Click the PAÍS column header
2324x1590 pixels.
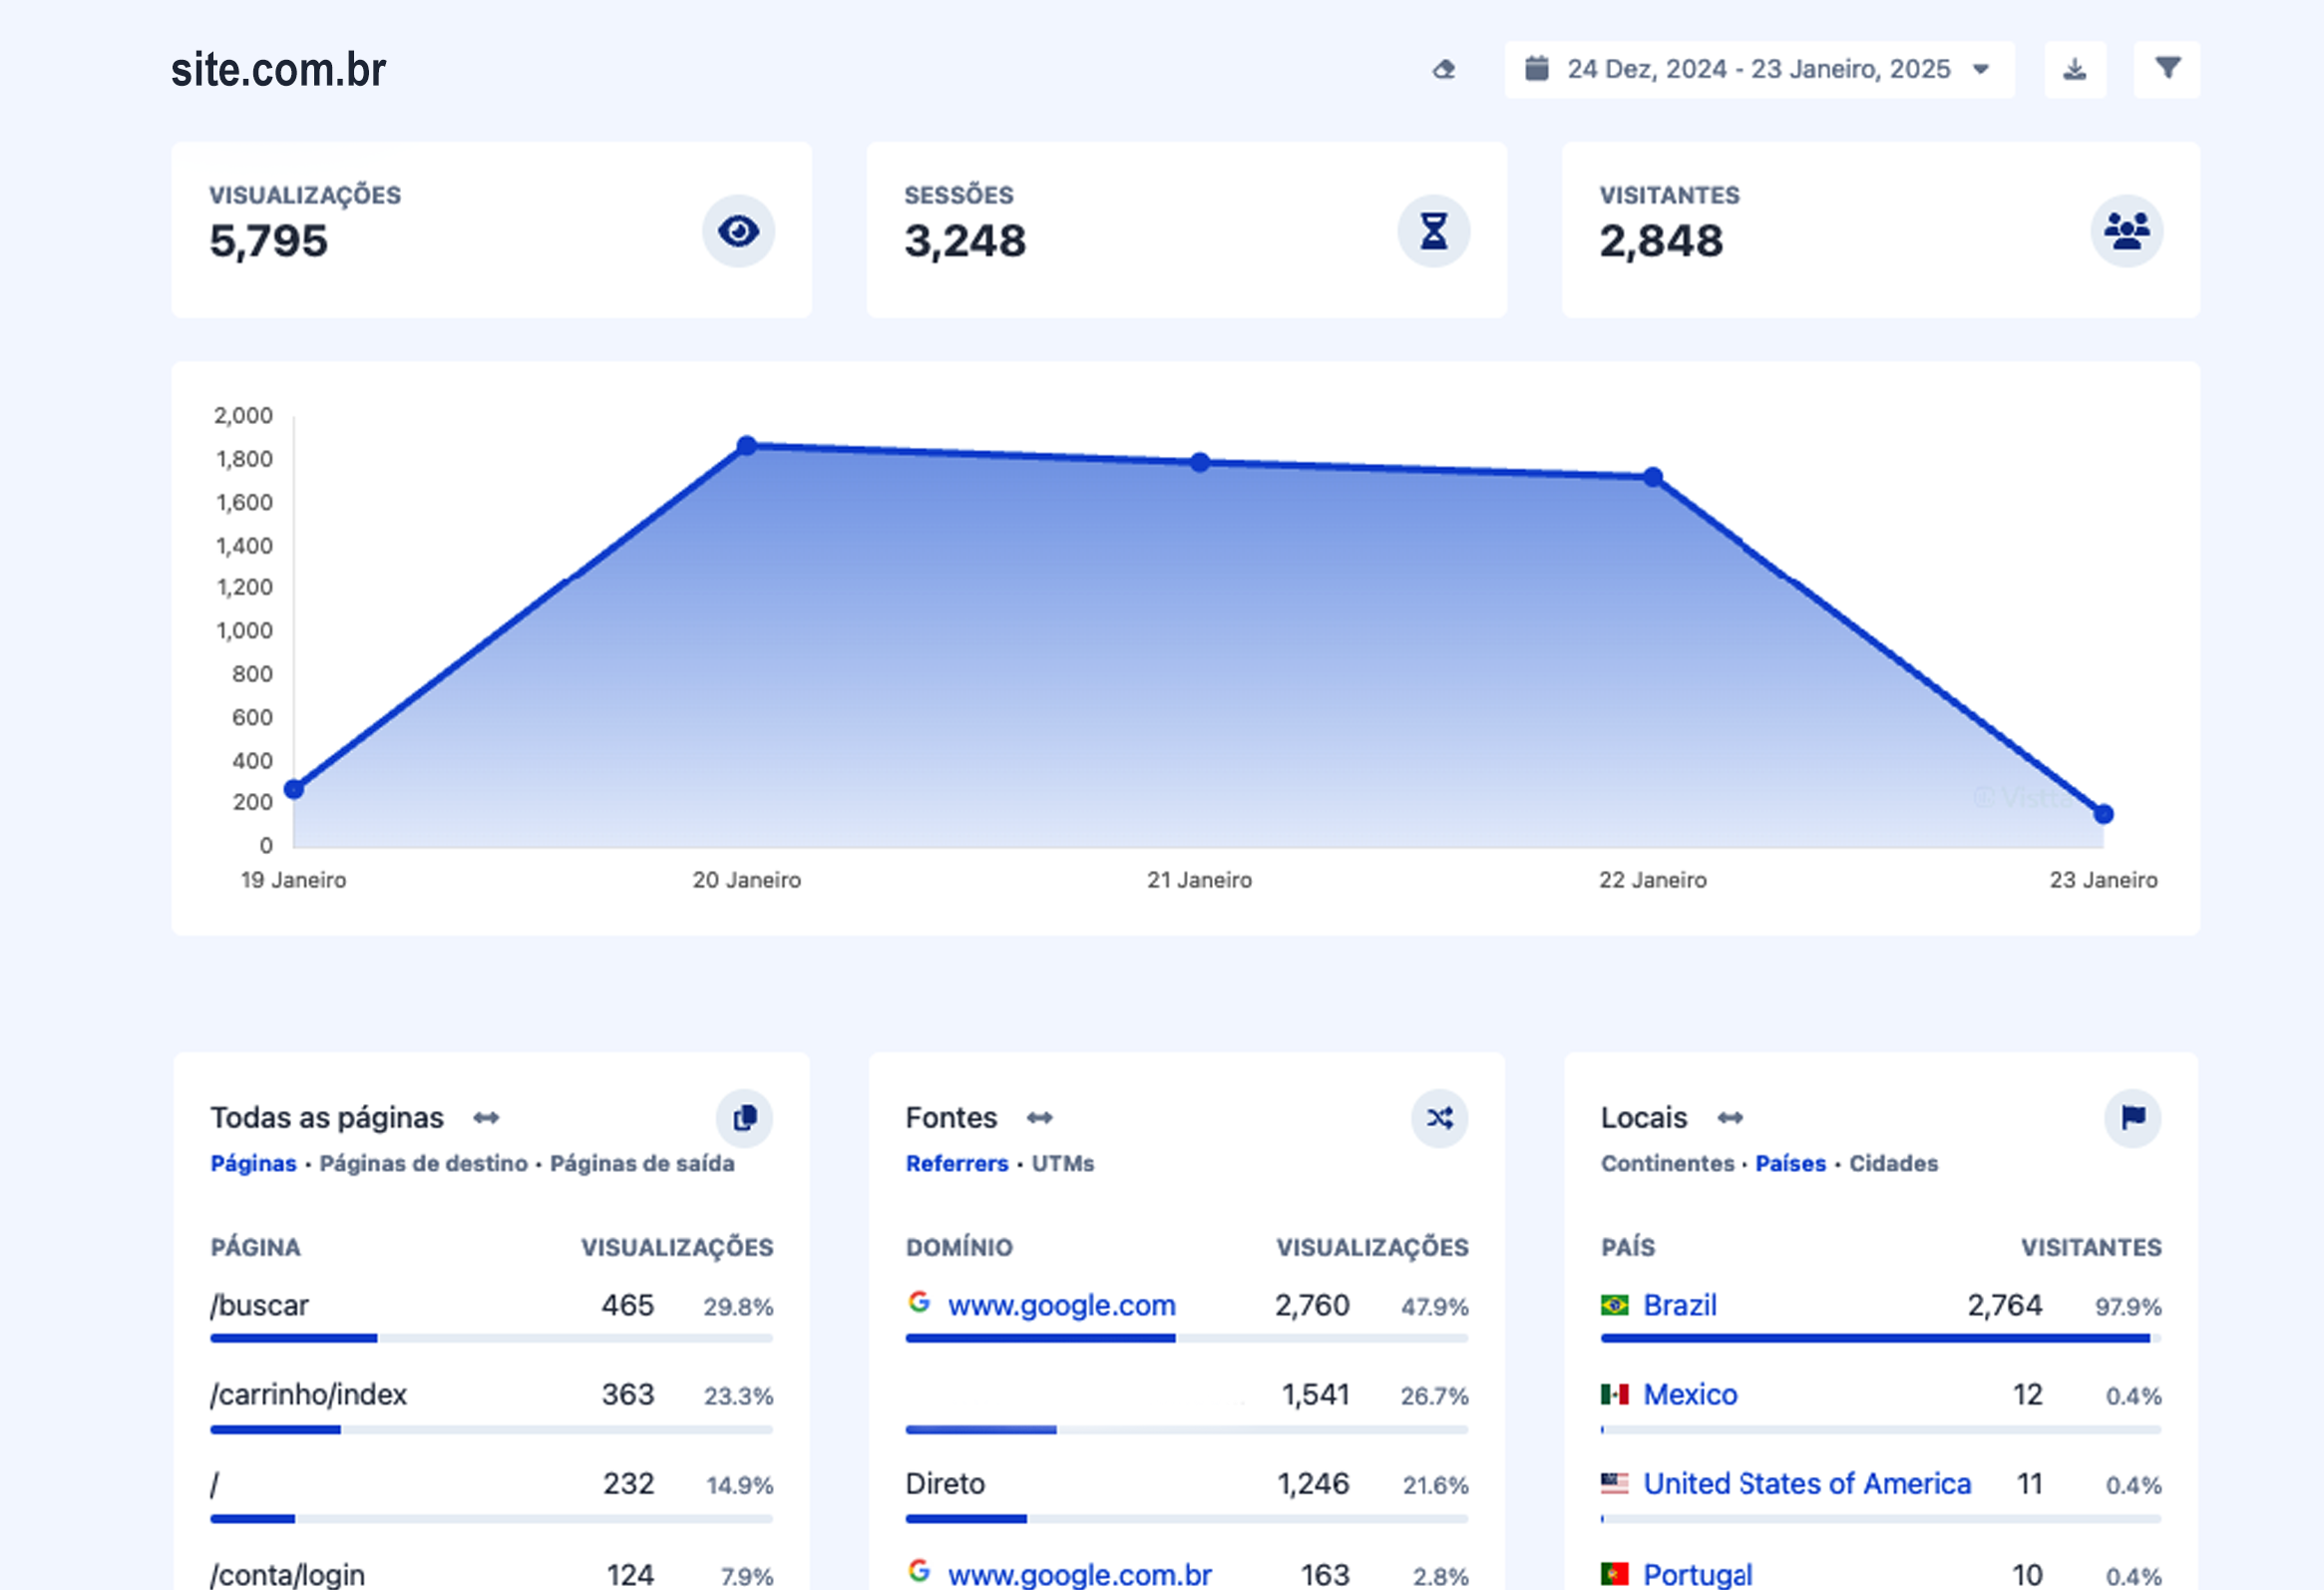[x=1628, y=1247]
